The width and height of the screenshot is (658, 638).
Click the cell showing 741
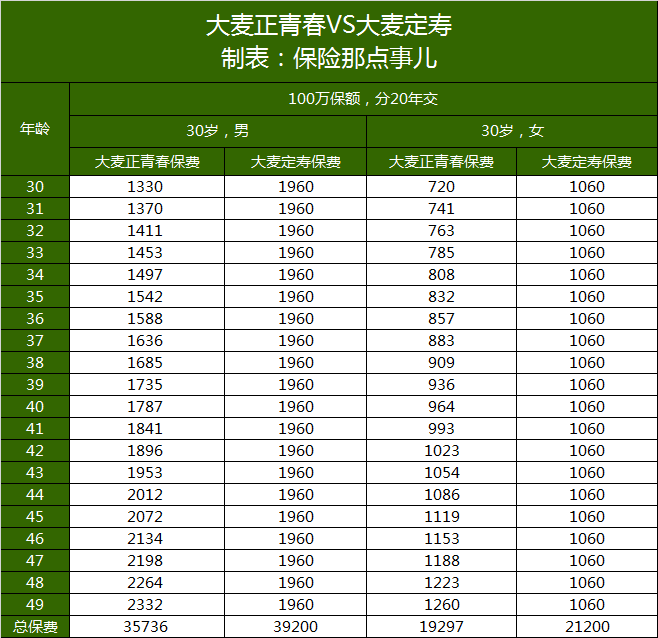coord(441,209)
